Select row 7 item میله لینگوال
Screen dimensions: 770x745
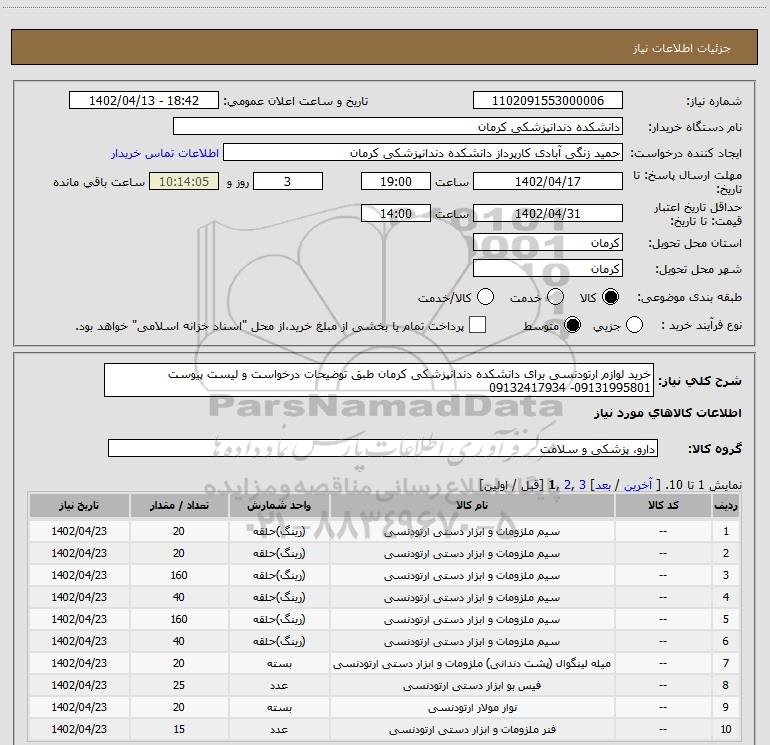tap(472, 663)
